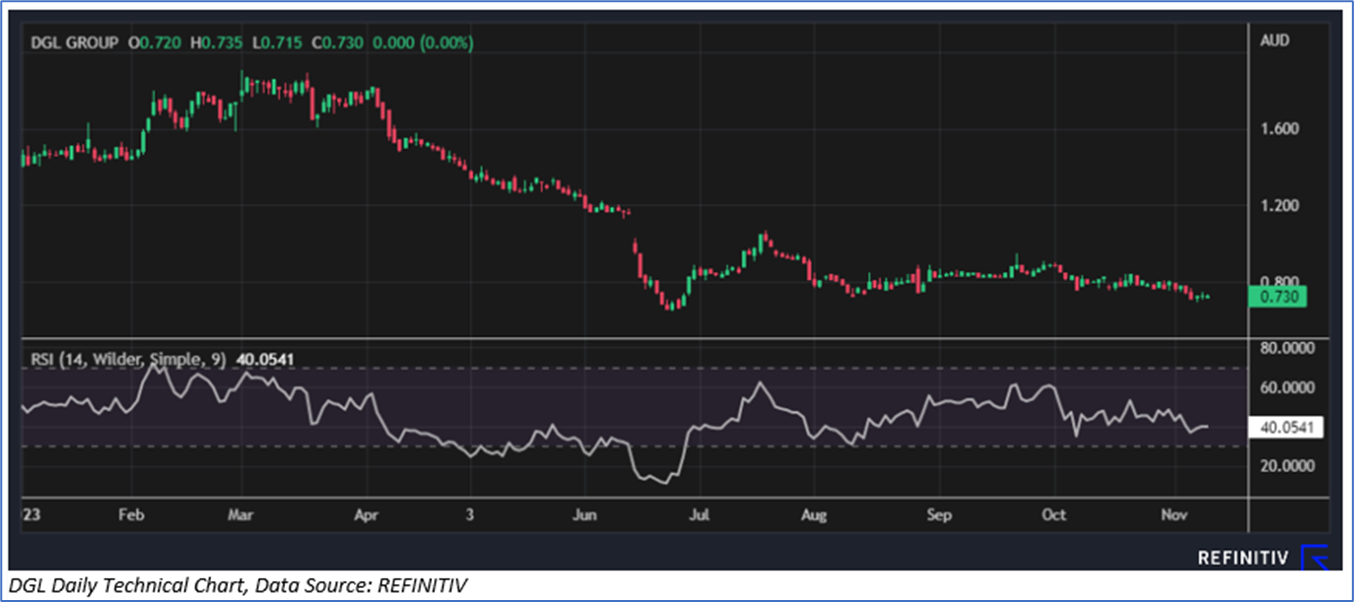
Task: Click the change value 0.000 (0.00%)
Action: click(423, 43)
